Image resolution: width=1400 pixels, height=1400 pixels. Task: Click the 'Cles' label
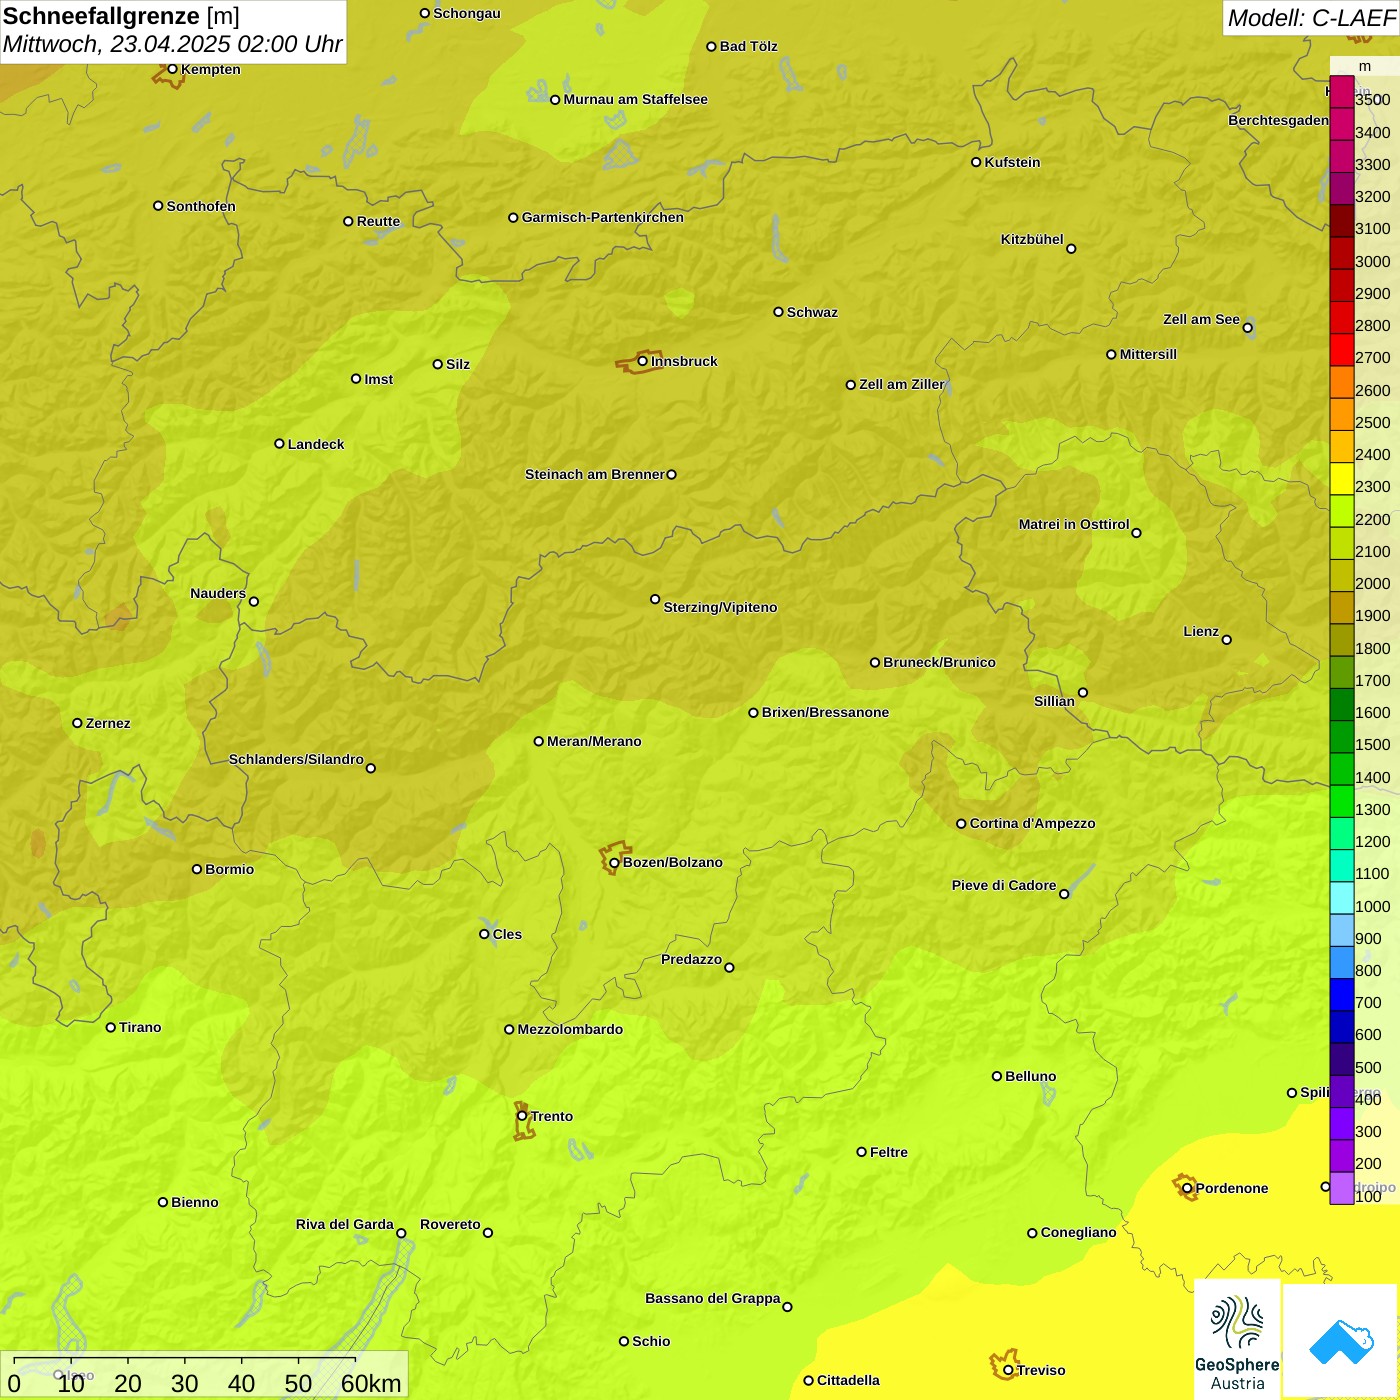click(507, 934)
